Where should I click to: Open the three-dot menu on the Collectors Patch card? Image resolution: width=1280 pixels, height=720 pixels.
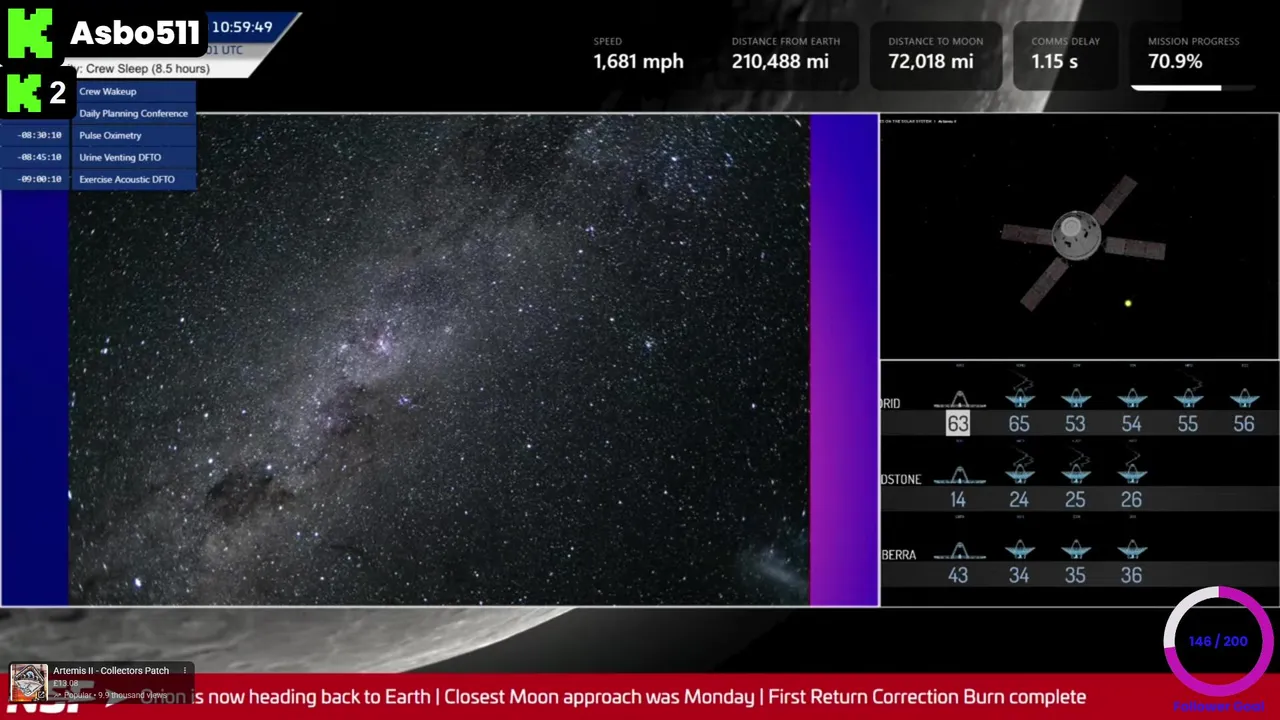[185, 671]
